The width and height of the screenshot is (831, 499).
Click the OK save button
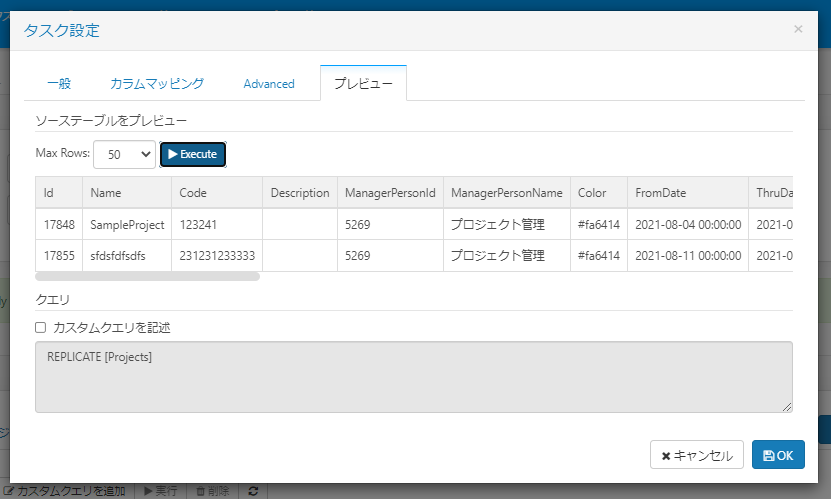[778, 455]
